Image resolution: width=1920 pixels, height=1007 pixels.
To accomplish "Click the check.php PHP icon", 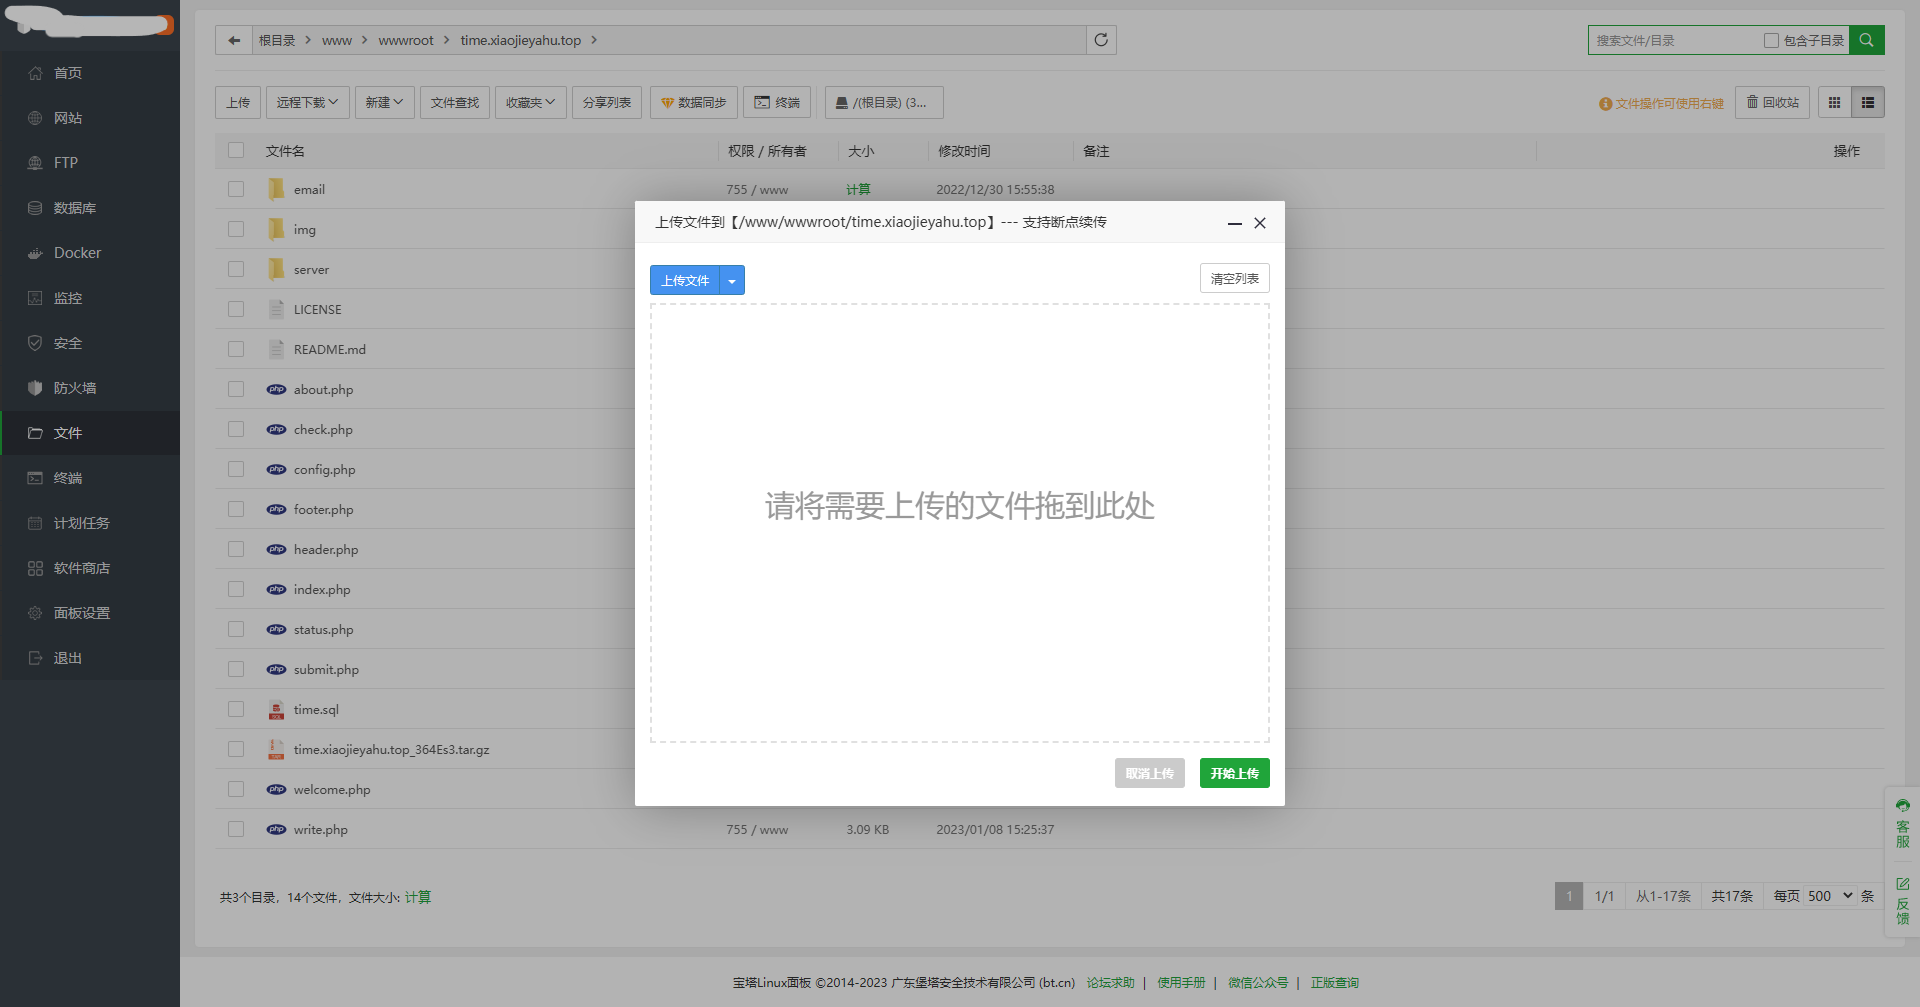I will coord(276,429).
